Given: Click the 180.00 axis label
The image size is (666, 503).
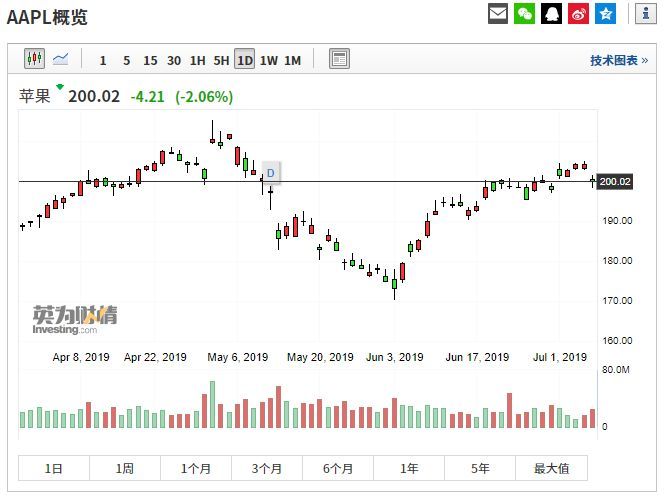Looking at the screenshot, I should (x=617, y=260).
